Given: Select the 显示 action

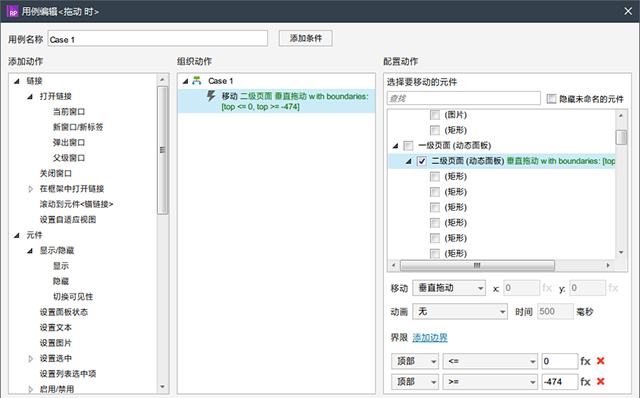Looking at the screenshot, I should (x=61, y=266).
